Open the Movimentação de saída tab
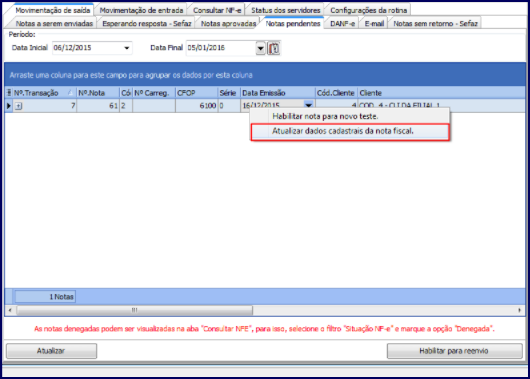530x379 pixels. (x=53, y=10)
